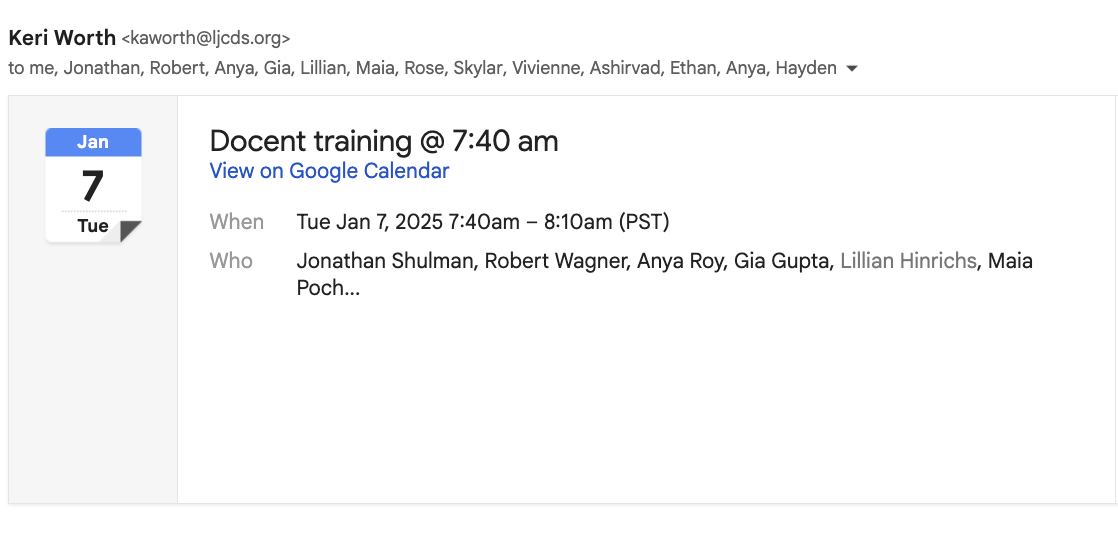Select attendee Jonathan Shulman
Image resolution: width=1118 pixels, height=540 pixels.
pos(386,261)
